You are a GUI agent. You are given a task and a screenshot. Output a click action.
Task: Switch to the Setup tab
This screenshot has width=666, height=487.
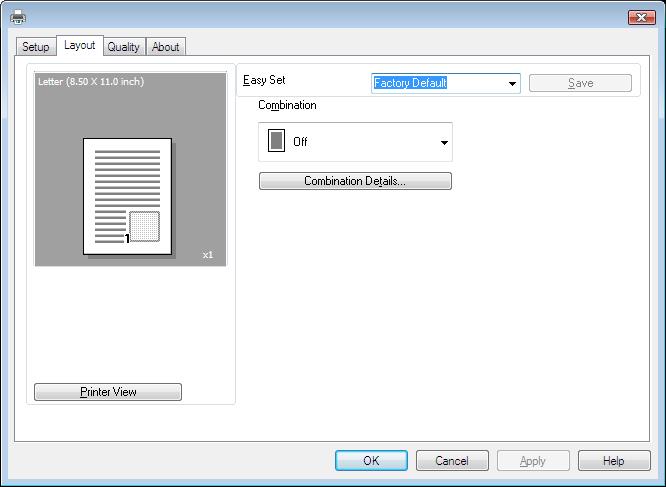[36, 47]
